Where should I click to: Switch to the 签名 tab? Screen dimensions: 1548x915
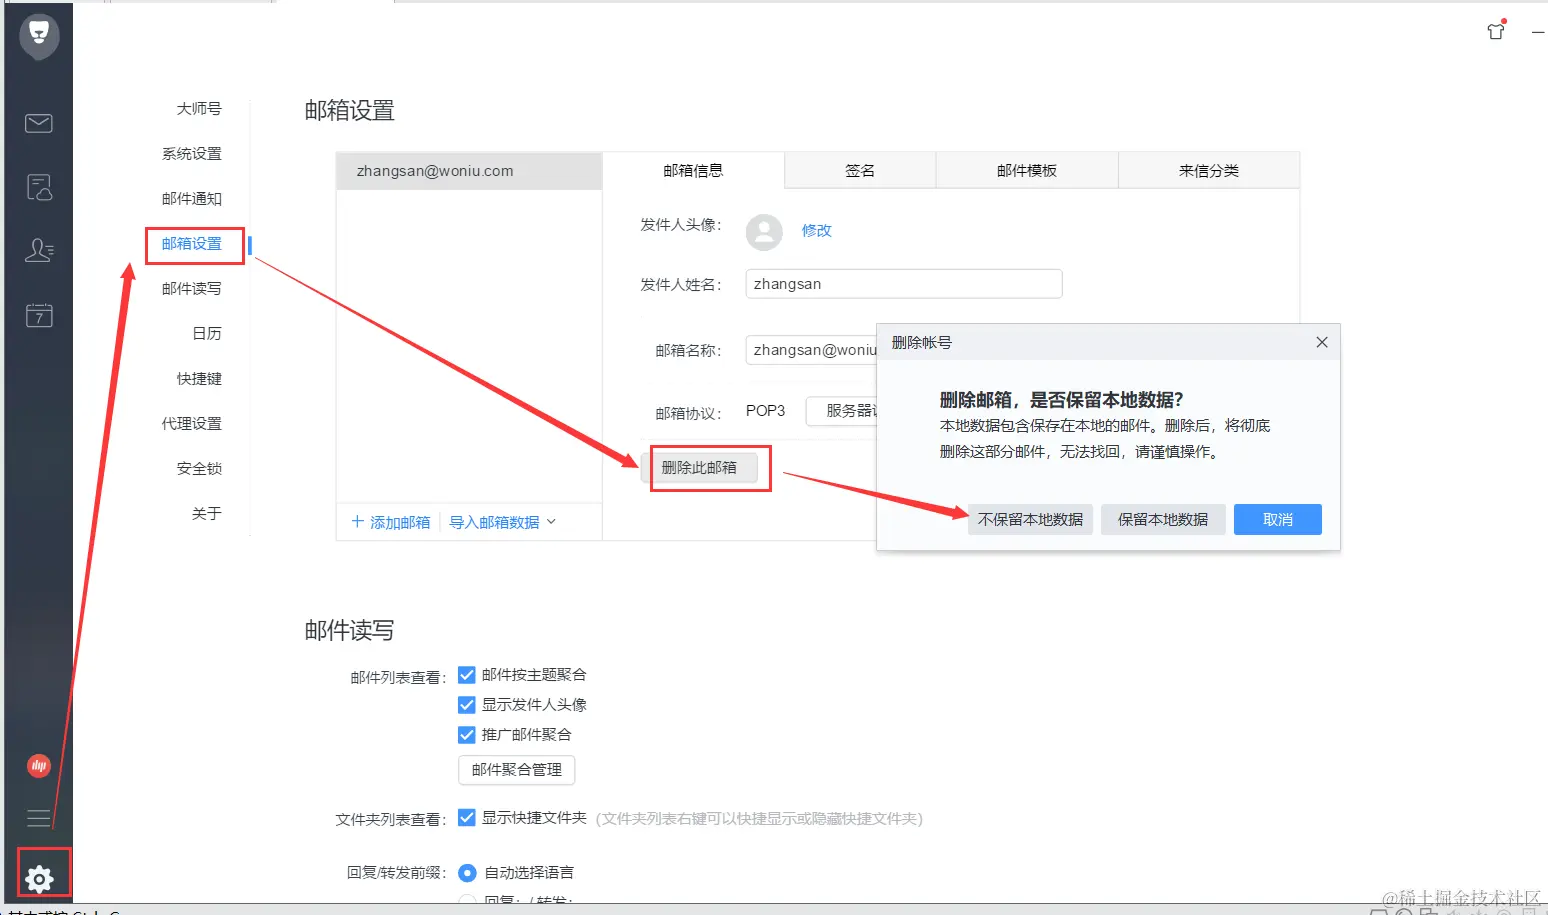pyautogui.click(x=860, y=171)
